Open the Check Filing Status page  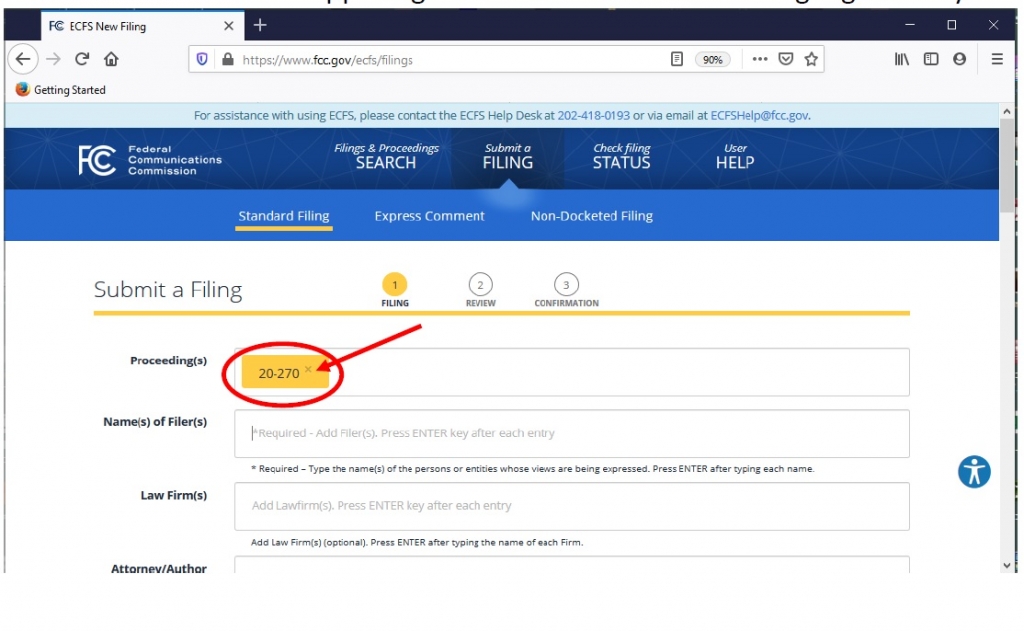621,156
